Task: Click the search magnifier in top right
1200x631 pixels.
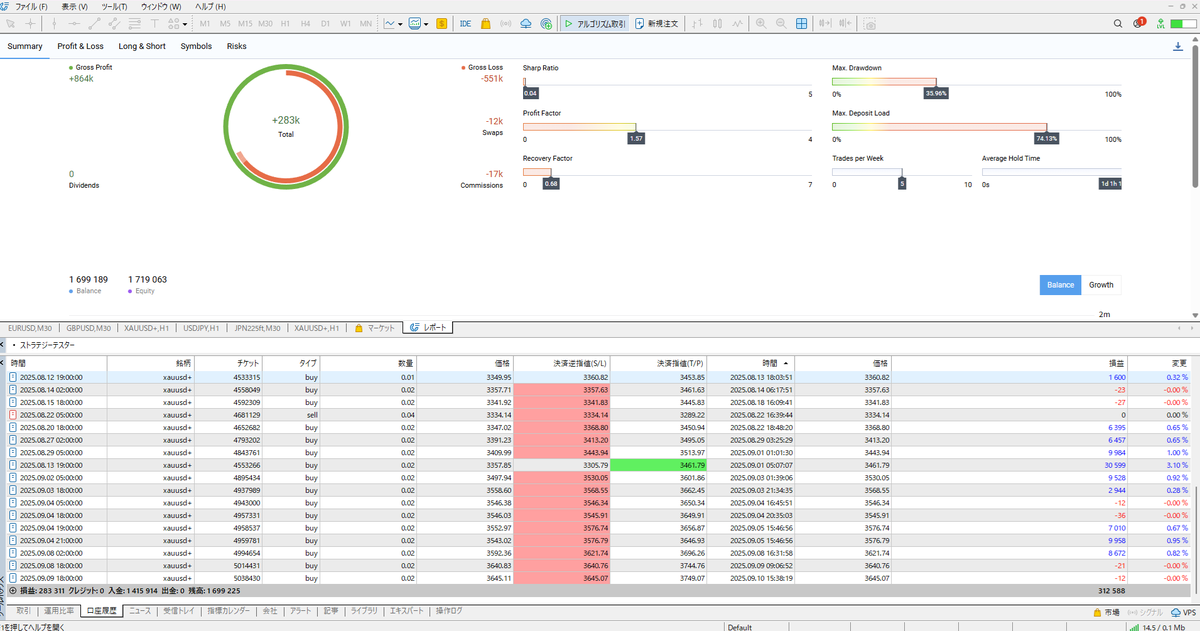Action: [x=1118, y=23]
